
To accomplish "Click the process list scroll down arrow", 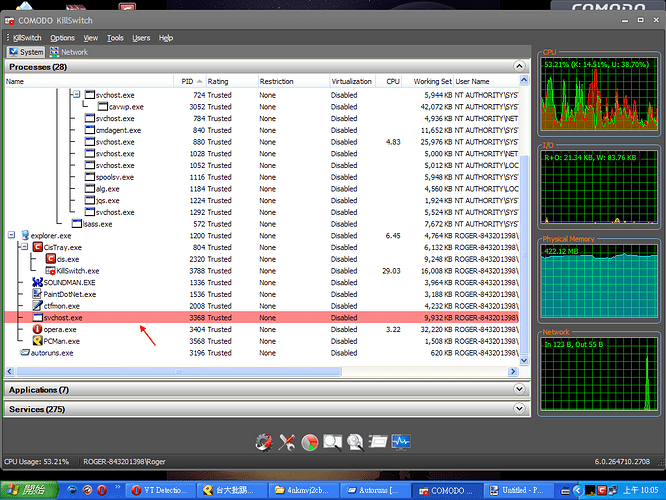I will [524, 360].
